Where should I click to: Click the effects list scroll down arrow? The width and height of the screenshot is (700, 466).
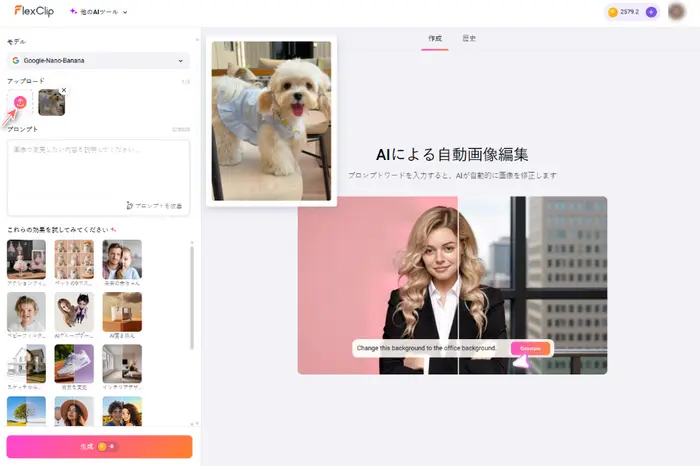[192, 424]
